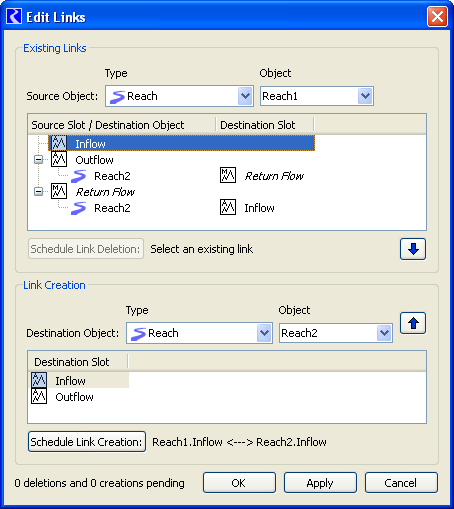The height and width of the screenshot is (509, 454).
Task: Click Reach2 reach icon under Return Flow
Action: (x=79, y=208)
